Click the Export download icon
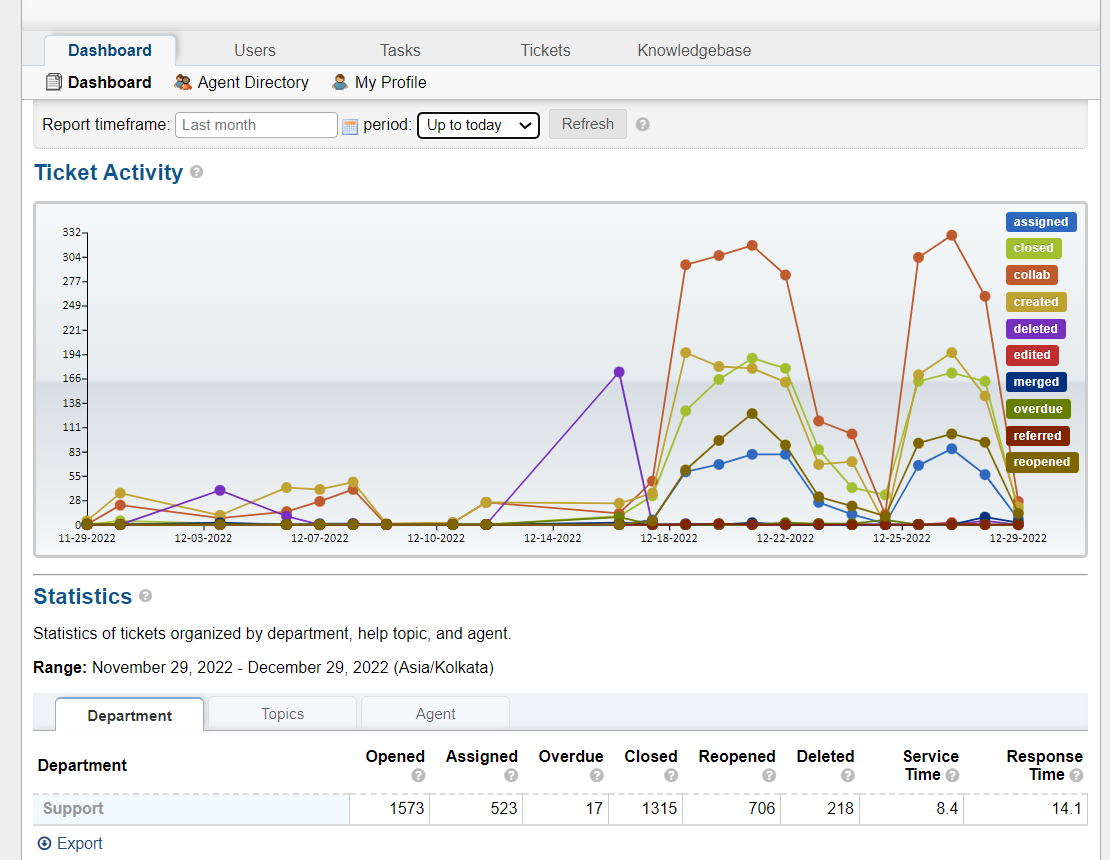Screen dimensions: 1110x860 point(44,844)
